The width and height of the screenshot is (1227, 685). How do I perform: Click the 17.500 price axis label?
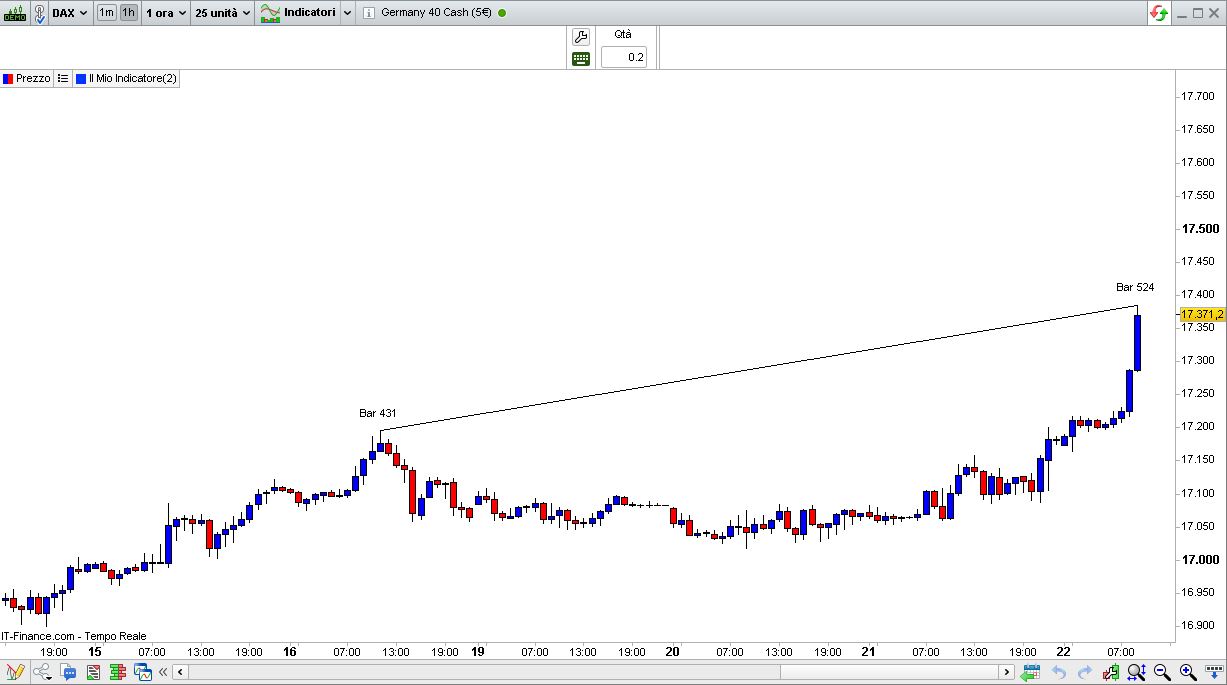click(1199, 228)
